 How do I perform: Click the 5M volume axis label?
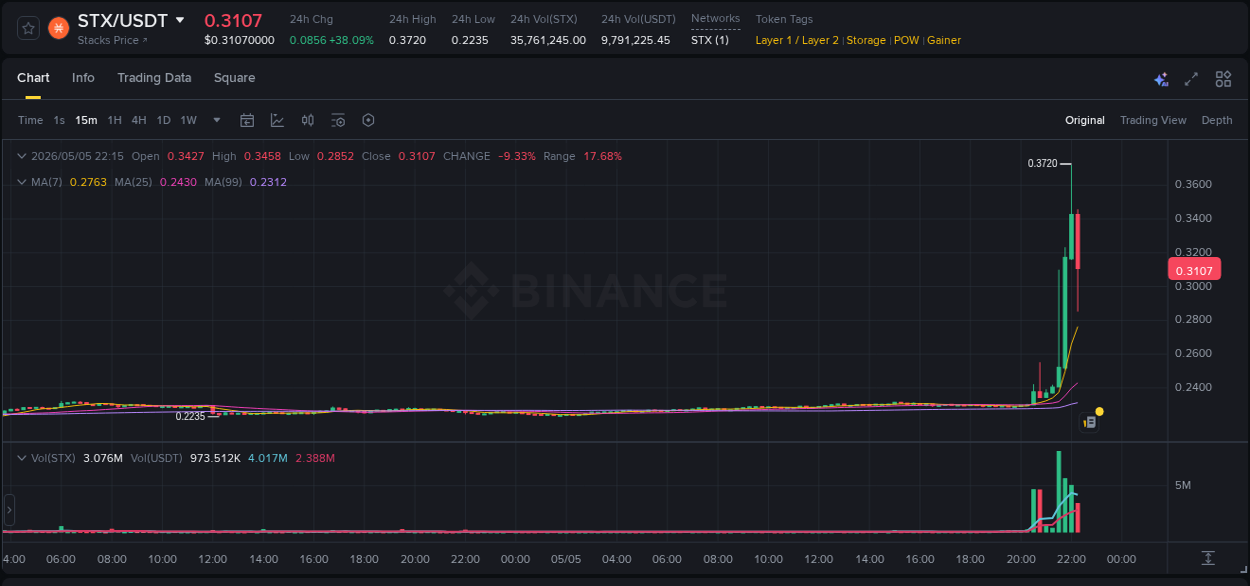pos(1183,485)
